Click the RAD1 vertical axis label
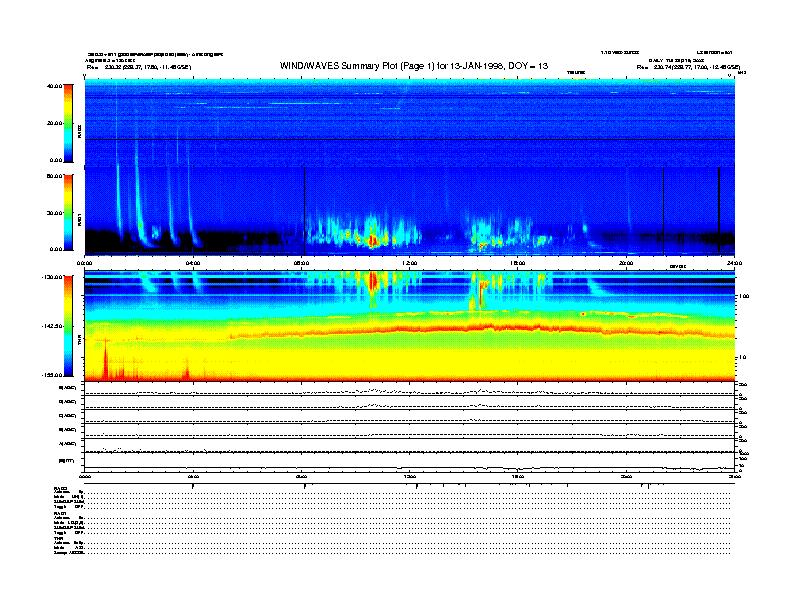The image size is (792, 612). click(x=79, y=219)
